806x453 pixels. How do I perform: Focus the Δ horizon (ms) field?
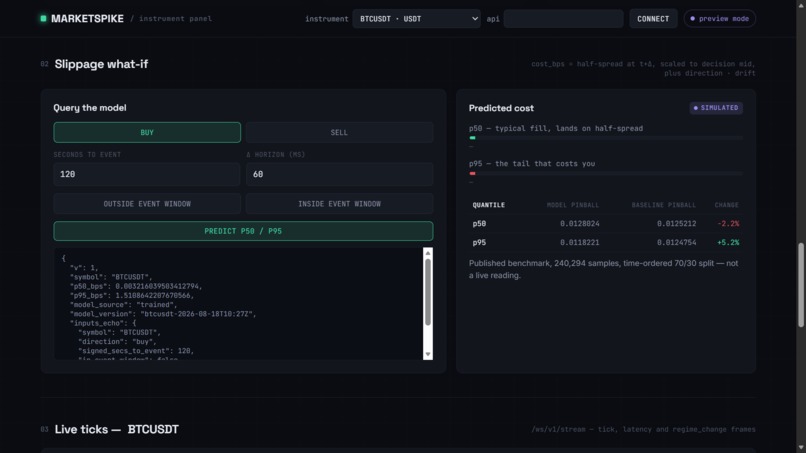(339, 174)
